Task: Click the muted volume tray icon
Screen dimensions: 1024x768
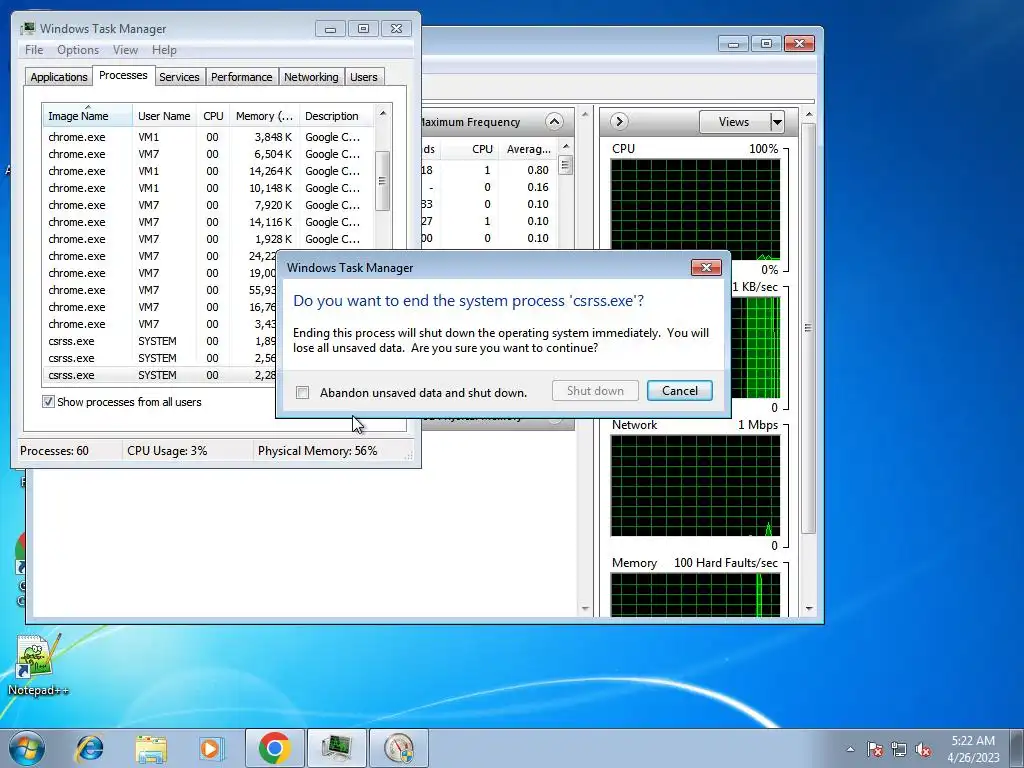Action: click(923, 749)
